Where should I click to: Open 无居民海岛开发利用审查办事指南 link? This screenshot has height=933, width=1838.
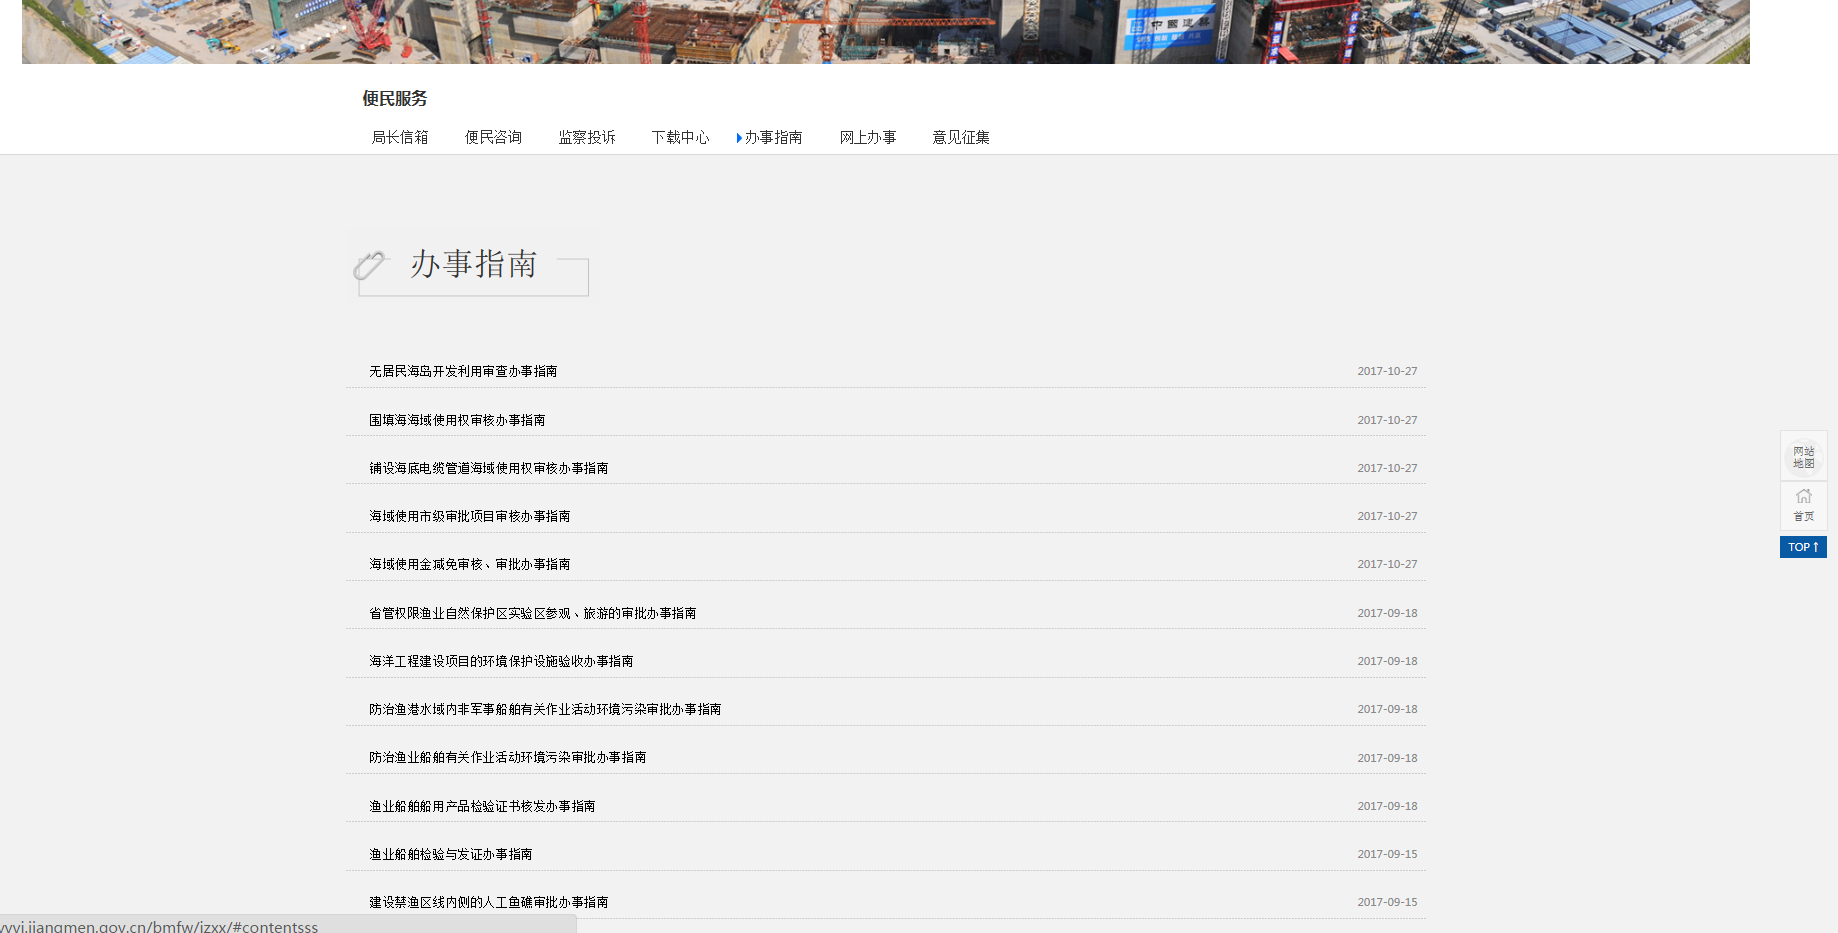(463, 371)
